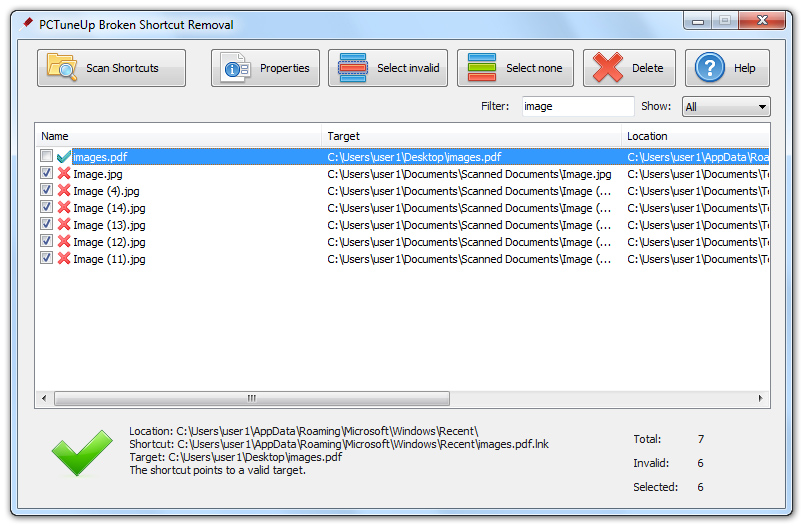The height and width of the screenshot is (526, 803).
Task: Click the Target cell of Image (11).jpg row
Action: pyautogui.click(x=469, y=259)
